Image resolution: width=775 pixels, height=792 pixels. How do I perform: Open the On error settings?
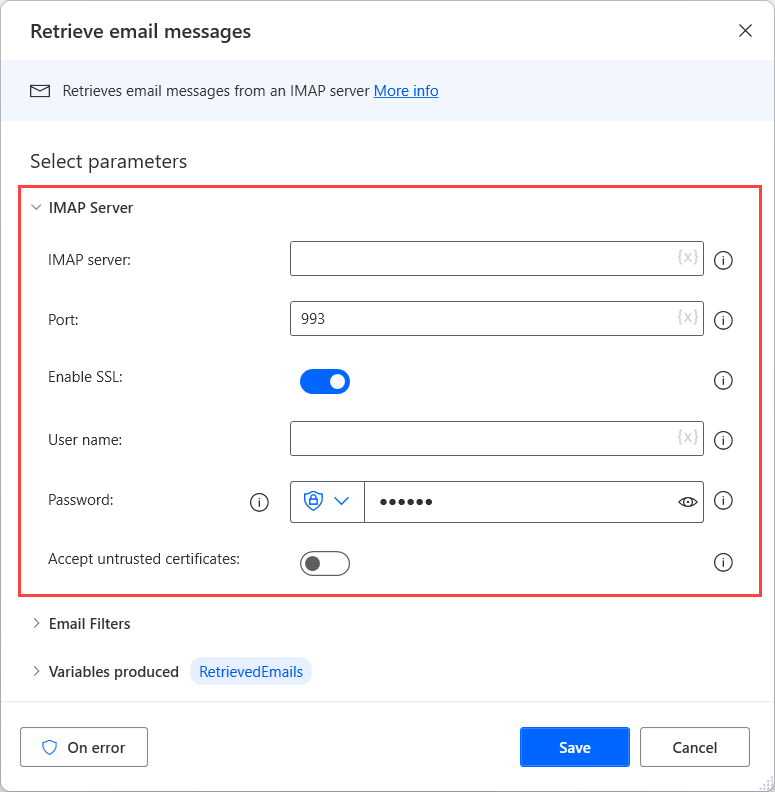tap(84, 747)
